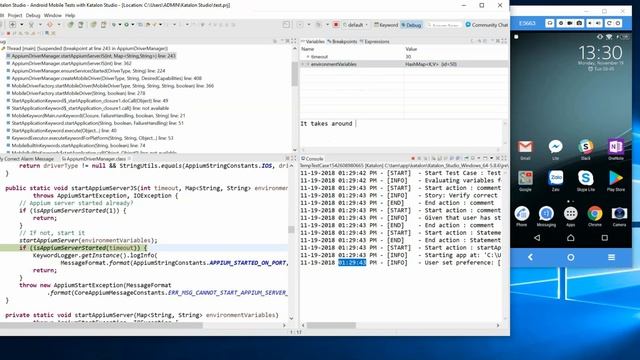This screenshot has width=640, height=360.
Task: Switch to the Debug perspective
Action: point(411,25)
